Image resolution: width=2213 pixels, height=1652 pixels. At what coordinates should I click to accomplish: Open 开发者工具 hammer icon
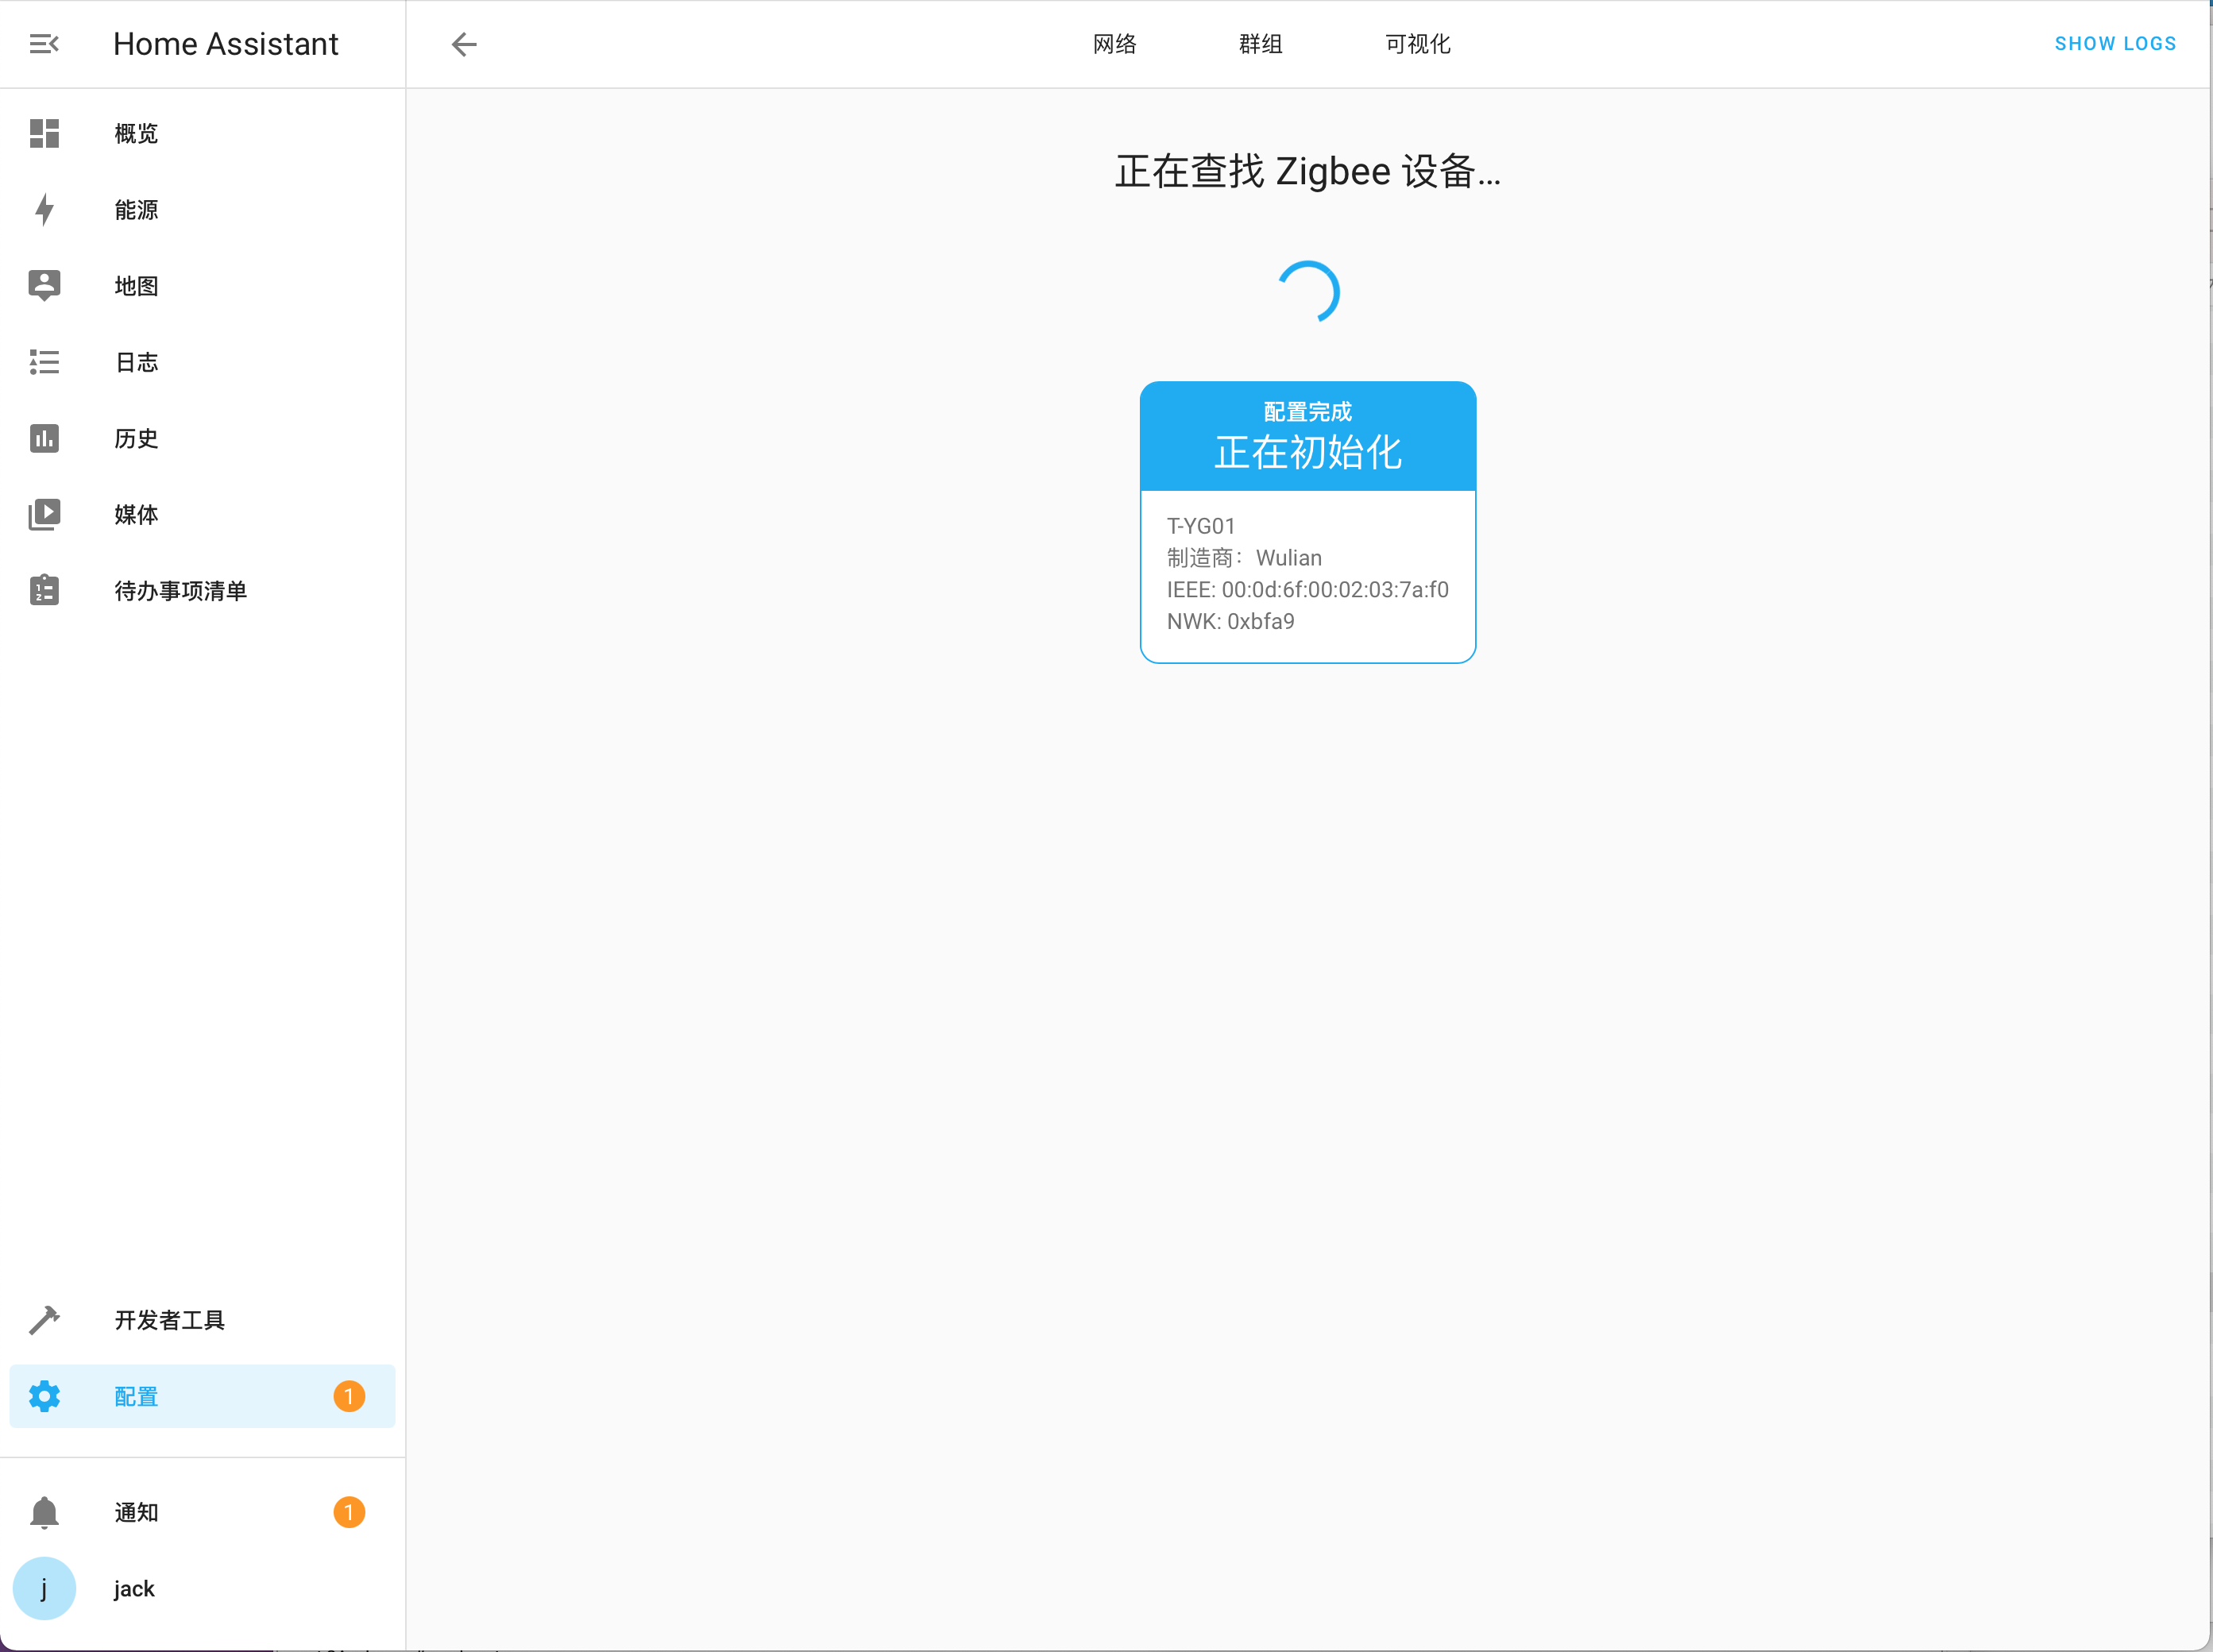[x=44, y=1320]
